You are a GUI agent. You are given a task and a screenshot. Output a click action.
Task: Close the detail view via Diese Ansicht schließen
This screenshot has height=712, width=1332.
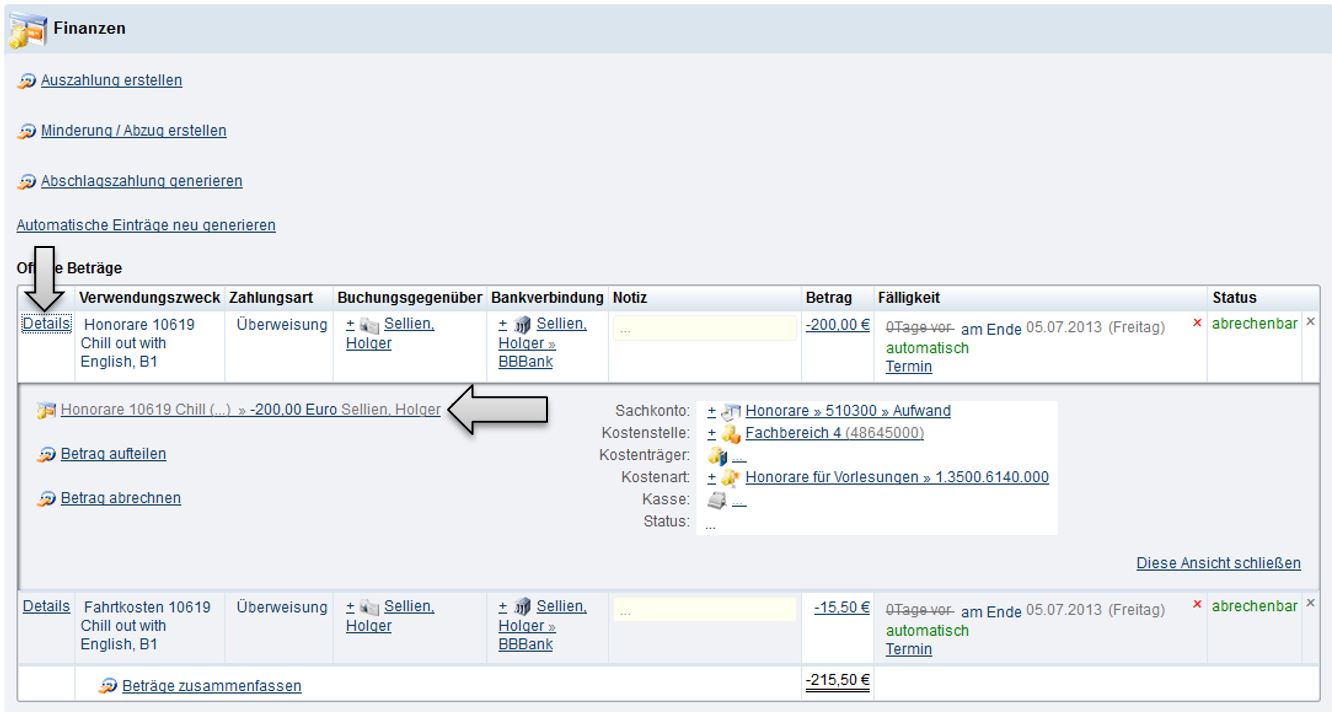1218,563
